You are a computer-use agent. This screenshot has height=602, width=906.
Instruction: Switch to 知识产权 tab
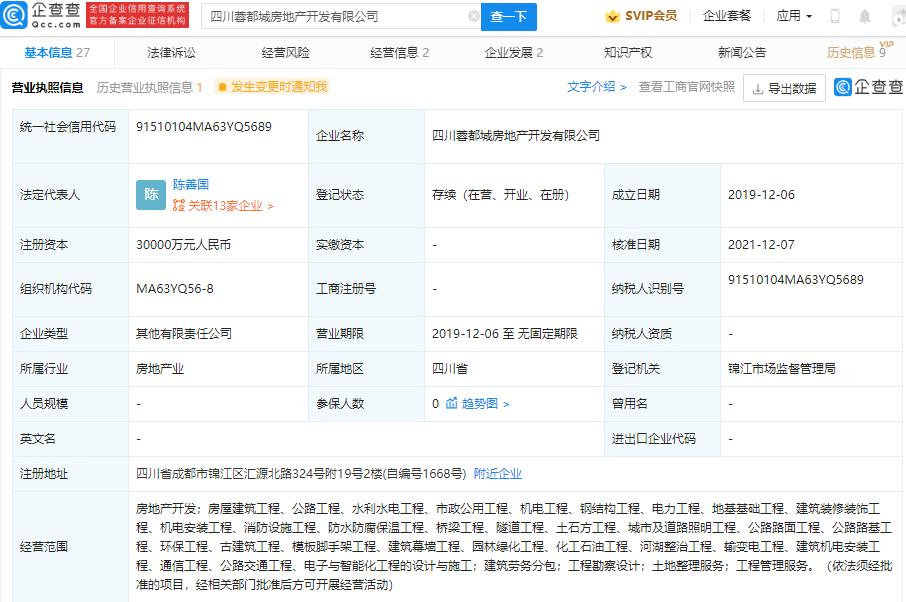point(628,53)
